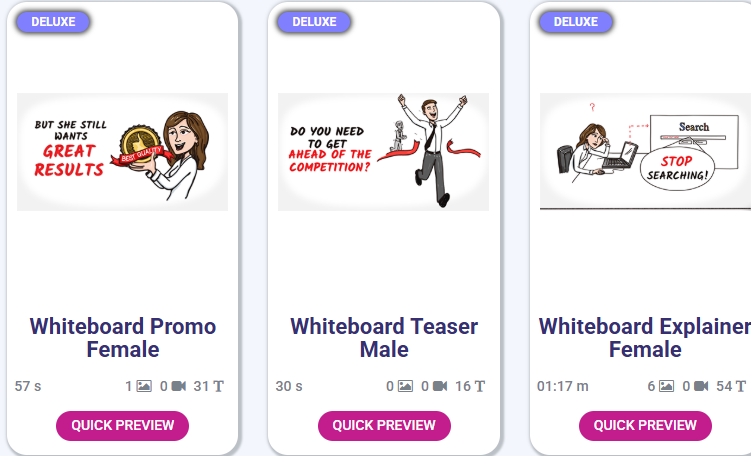Click Deluxe badge on Whiteboard Teaser Male card
This screenshot has height=456, width=751.
[314, 22]
